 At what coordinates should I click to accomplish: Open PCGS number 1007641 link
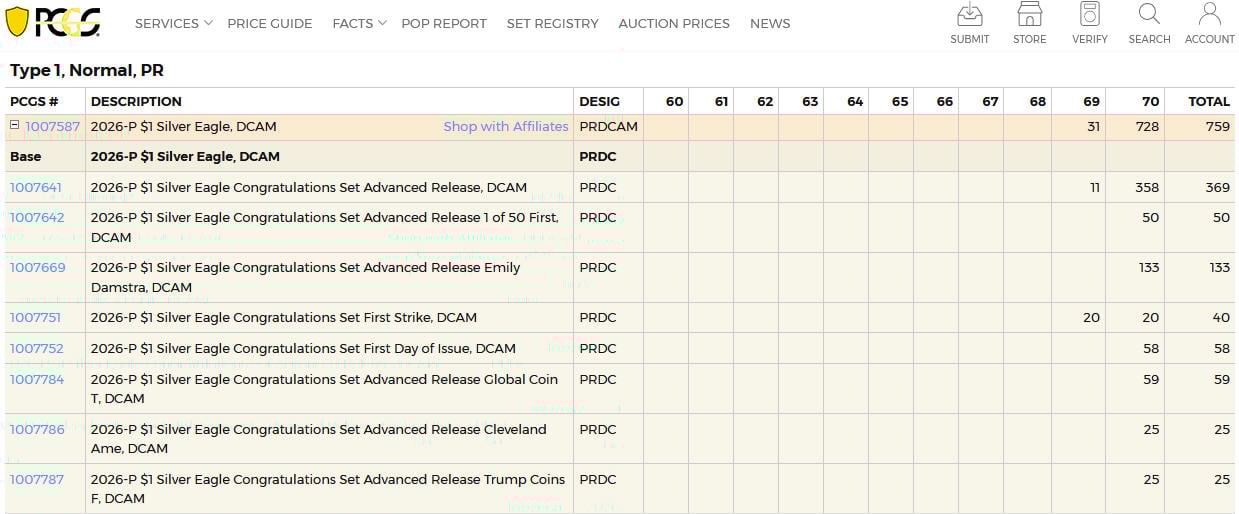coord(36,187)
